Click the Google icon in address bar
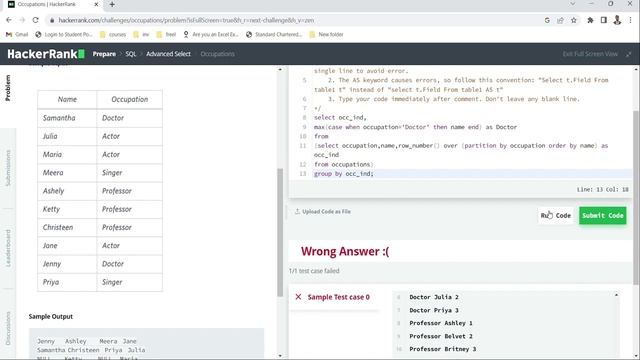The width and height of the screenshot is (640, 360). [547, 20]
